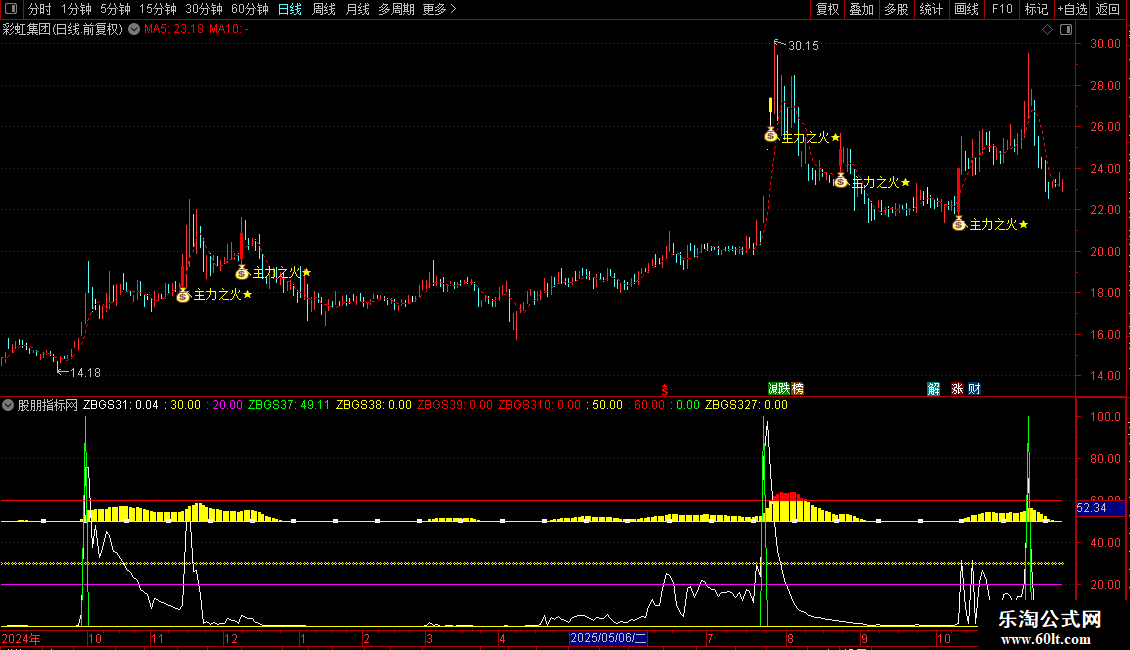Click the 30.00 price axis label
This screenshot has width=1130, height=650.
tap(1105, 44)
